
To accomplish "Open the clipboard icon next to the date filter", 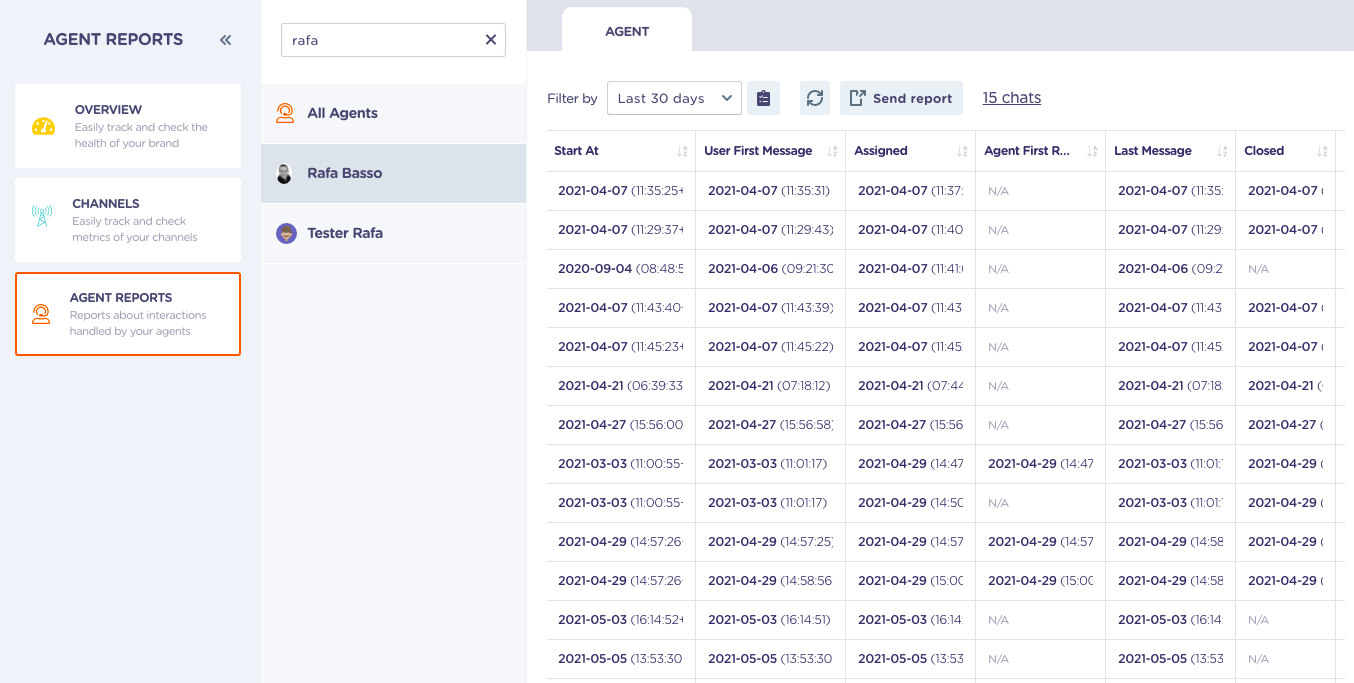I will (763, 98).
